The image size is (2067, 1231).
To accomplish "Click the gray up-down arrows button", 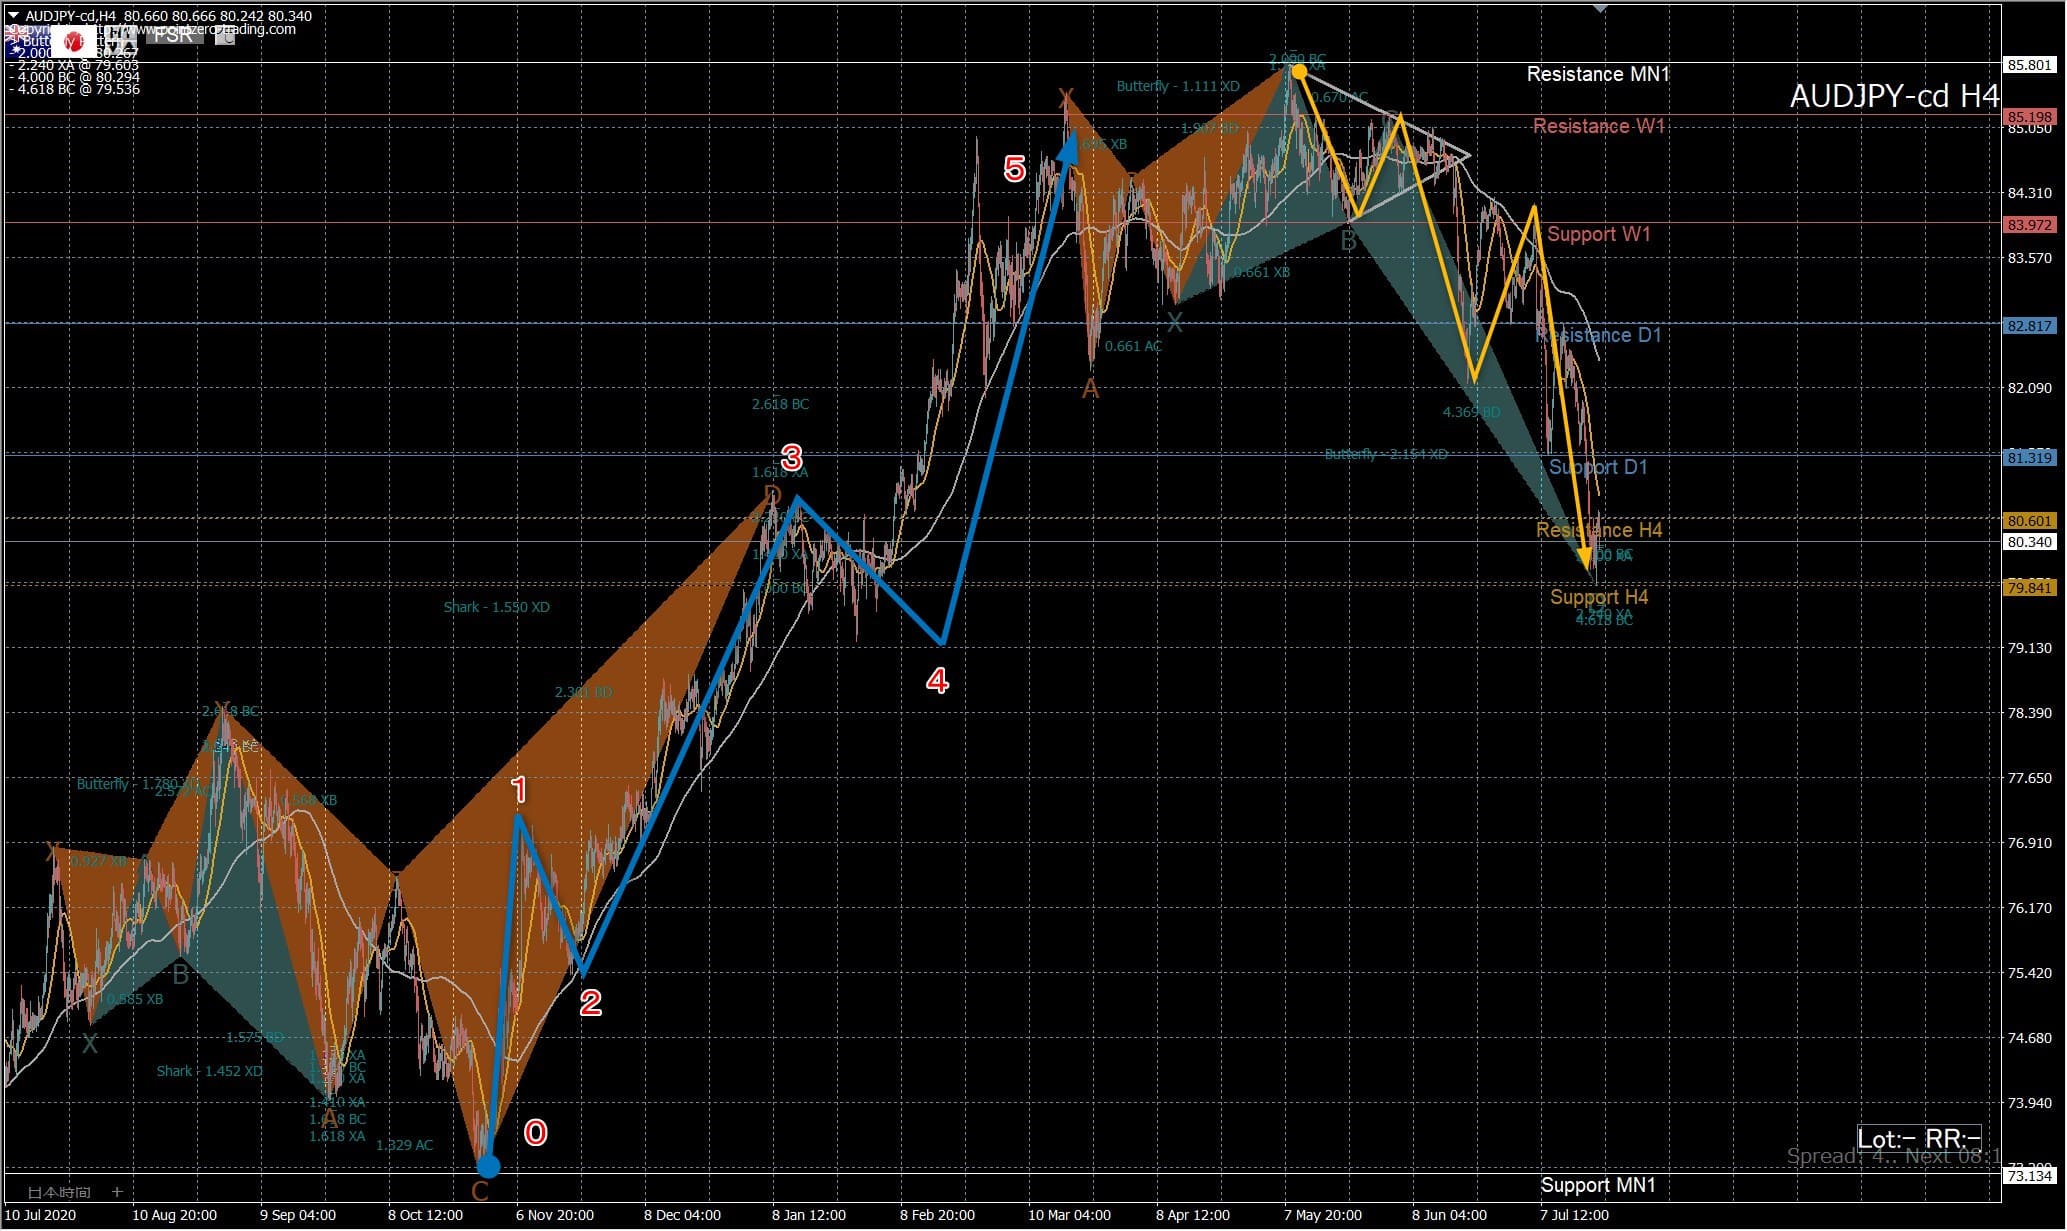I will 120,41.
